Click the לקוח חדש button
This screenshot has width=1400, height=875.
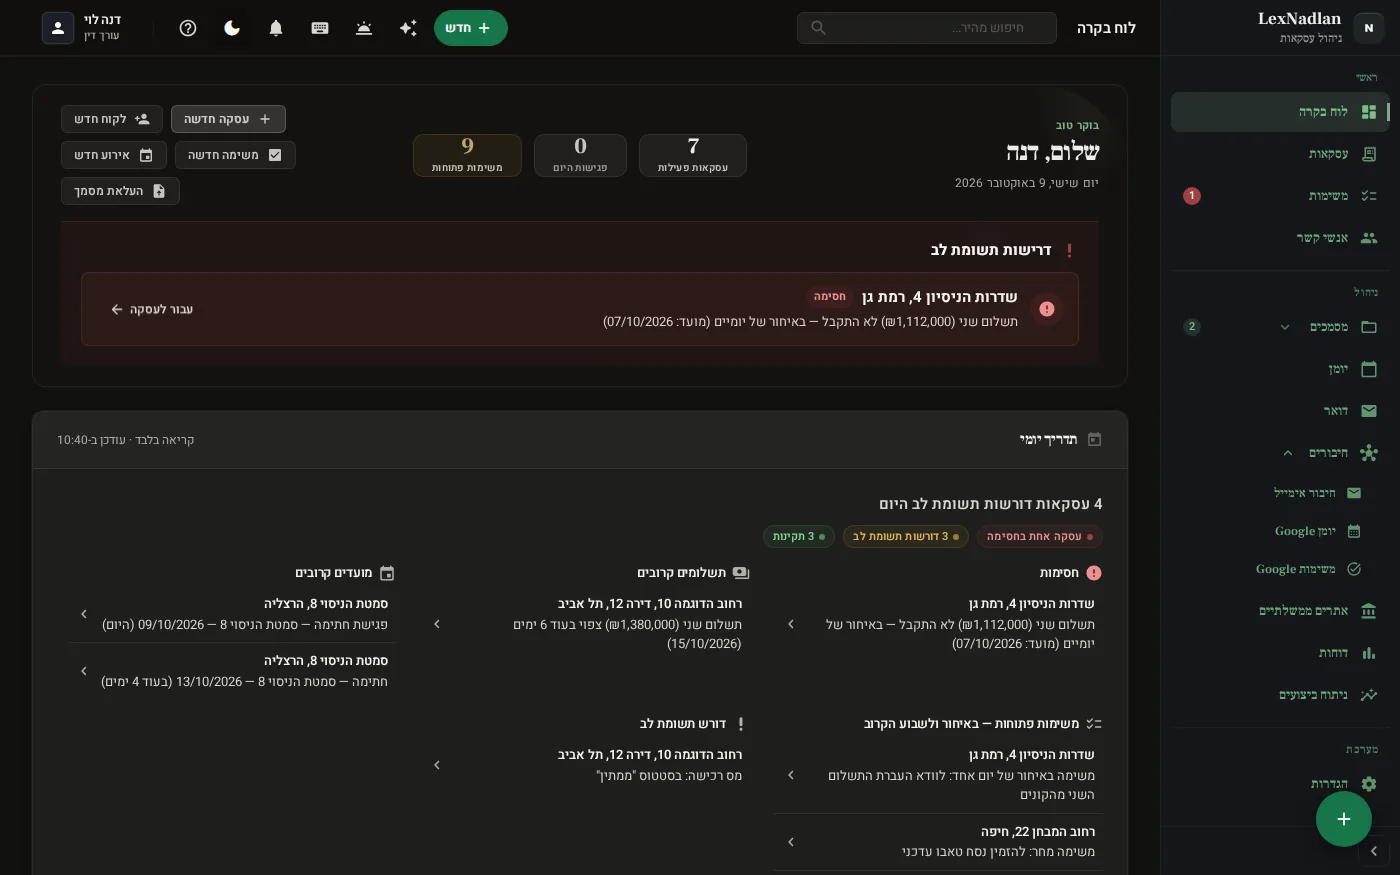click(x=112, y=119)
